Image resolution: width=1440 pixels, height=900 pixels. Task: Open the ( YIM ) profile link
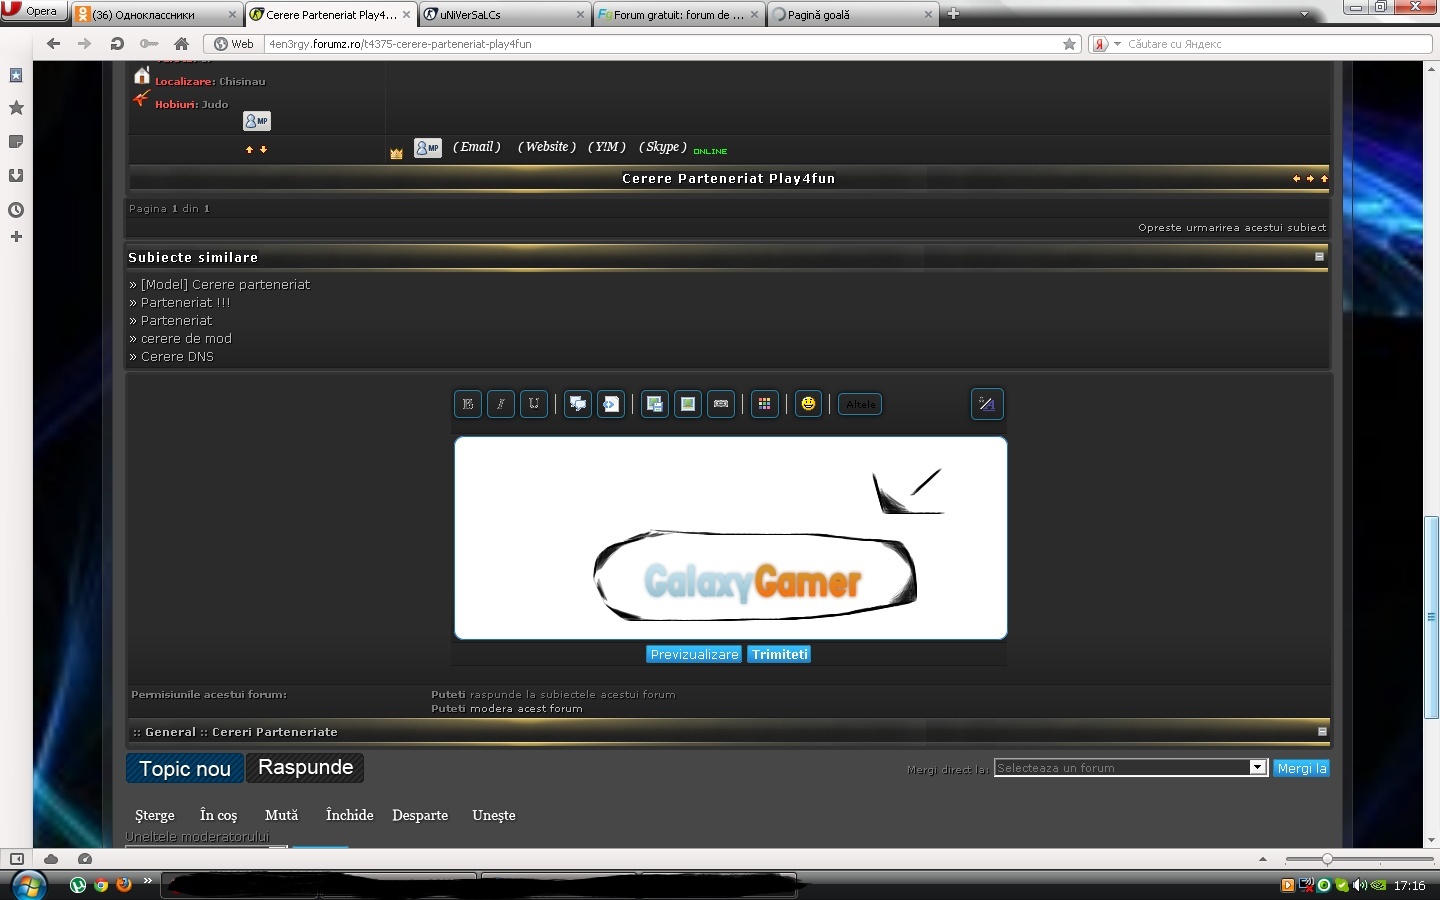tap(607, 147)
